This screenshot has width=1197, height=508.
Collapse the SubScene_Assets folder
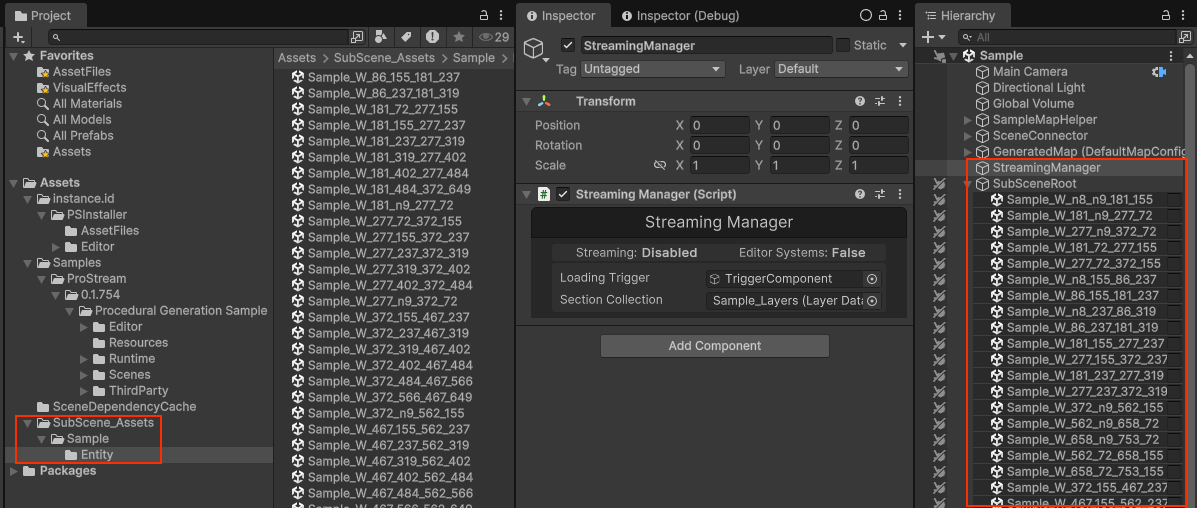point(27,422)
